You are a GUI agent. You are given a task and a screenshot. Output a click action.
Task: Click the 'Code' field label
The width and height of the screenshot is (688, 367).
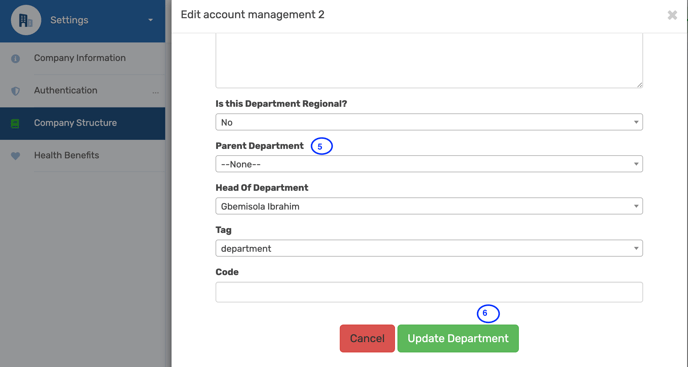tap(227, 272)
